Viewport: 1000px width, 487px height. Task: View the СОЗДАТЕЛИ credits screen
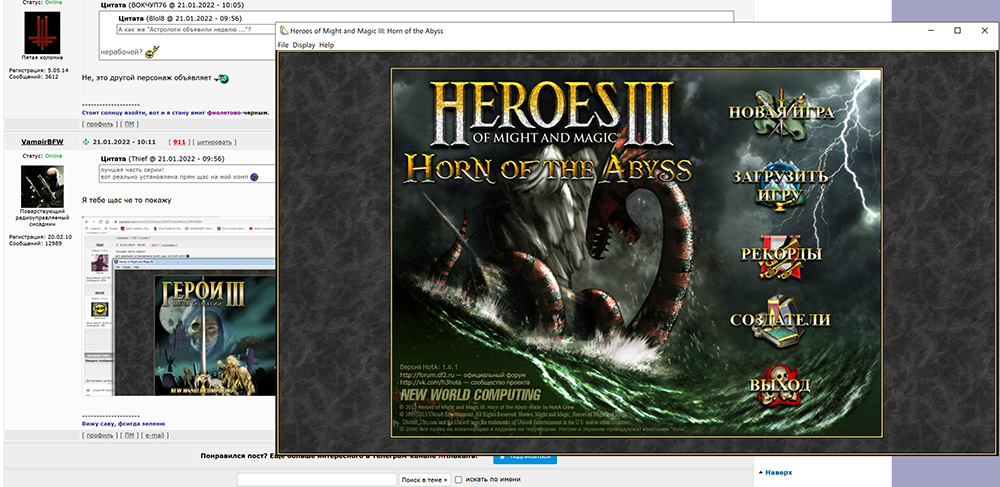click(x=780, y=319)
